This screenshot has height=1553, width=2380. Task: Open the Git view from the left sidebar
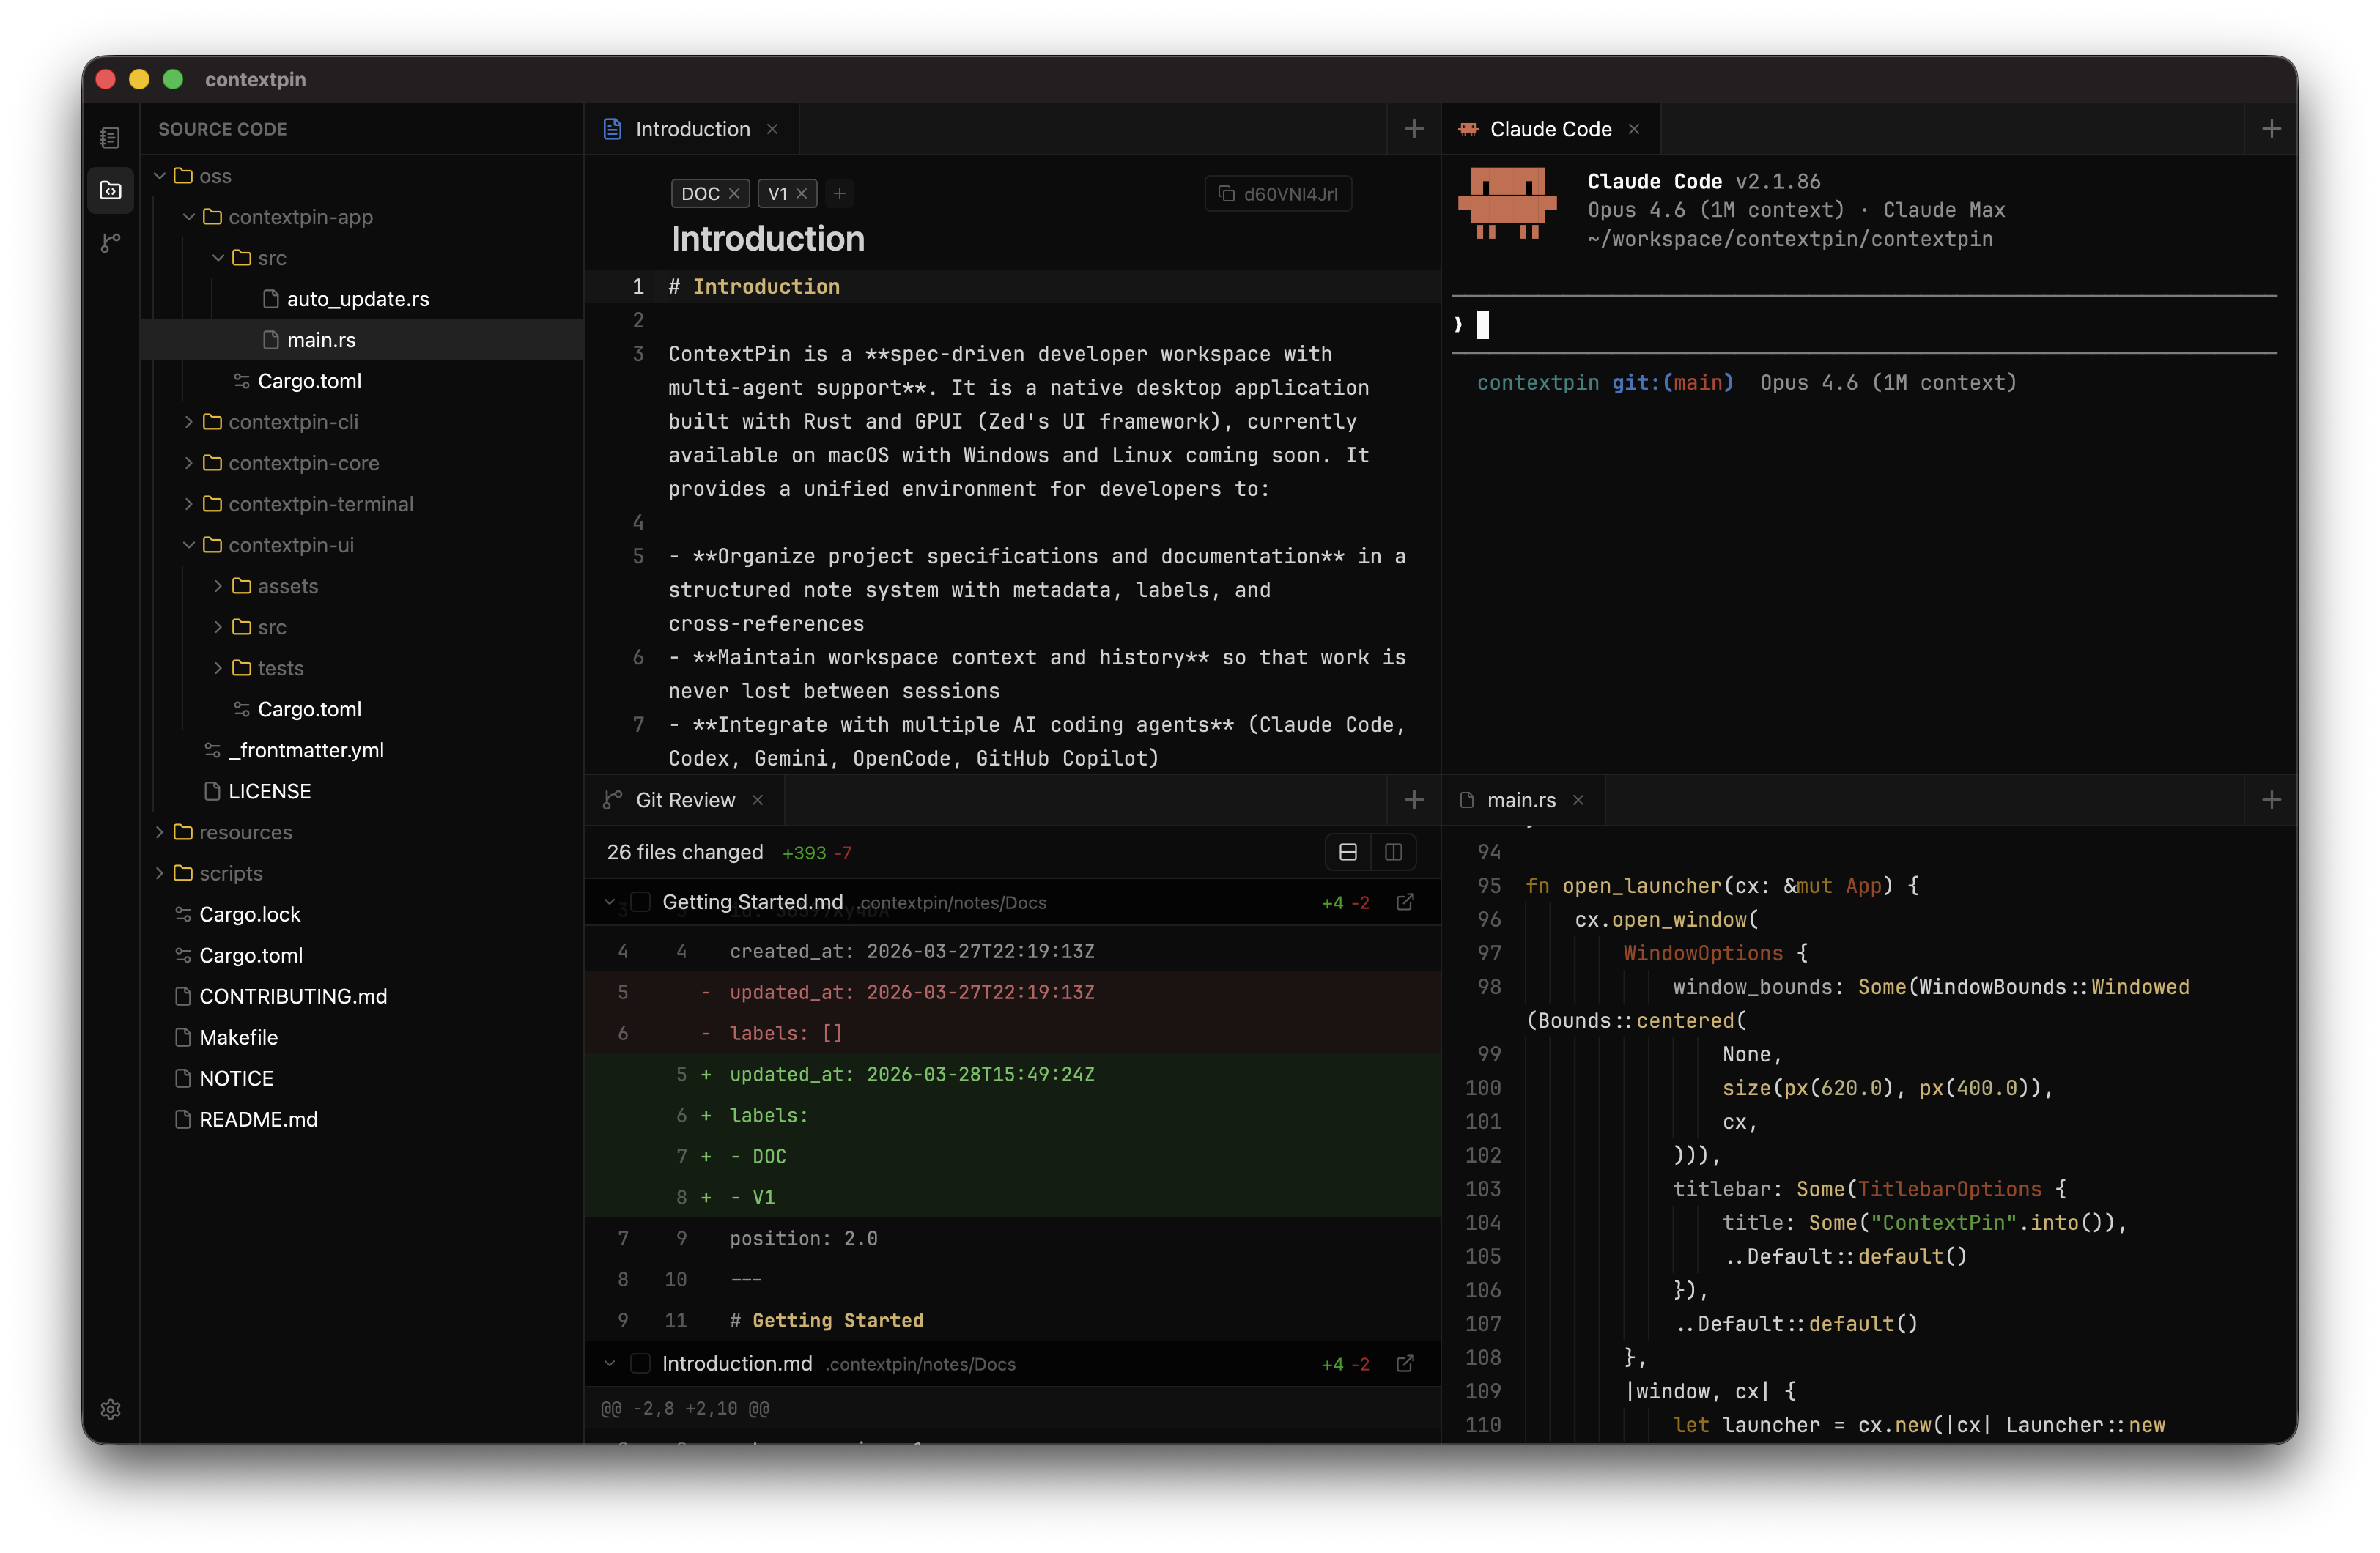pos(110,243)
